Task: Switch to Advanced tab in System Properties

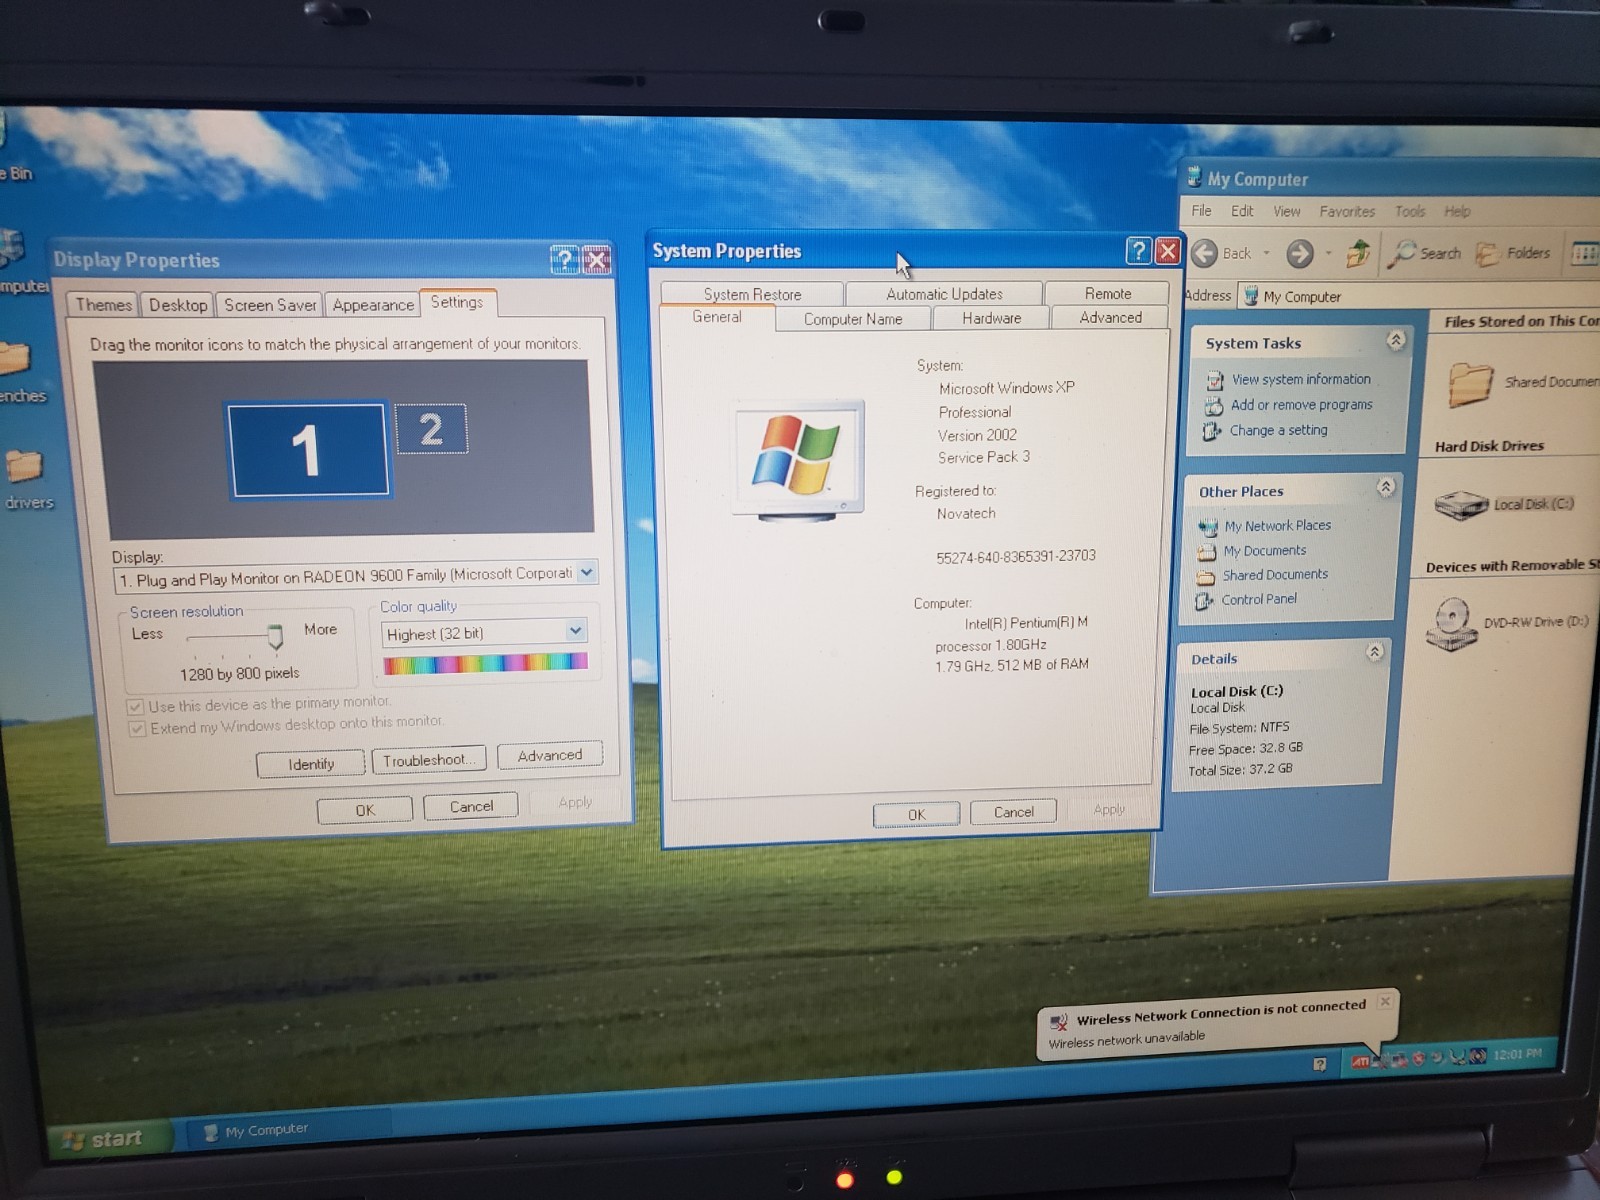Action: [1110, 317]
